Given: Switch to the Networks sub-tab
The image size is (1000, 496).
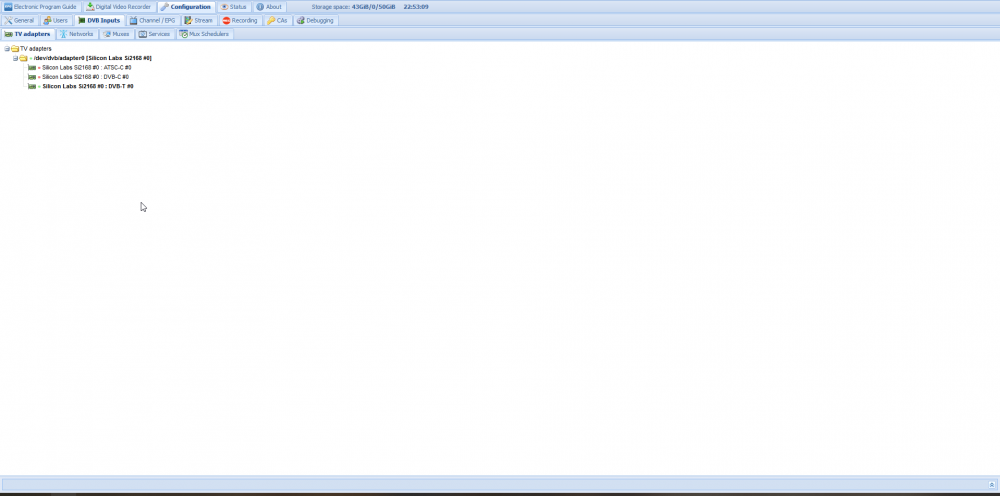Looking at the screenshot, I should coord(77,34).
